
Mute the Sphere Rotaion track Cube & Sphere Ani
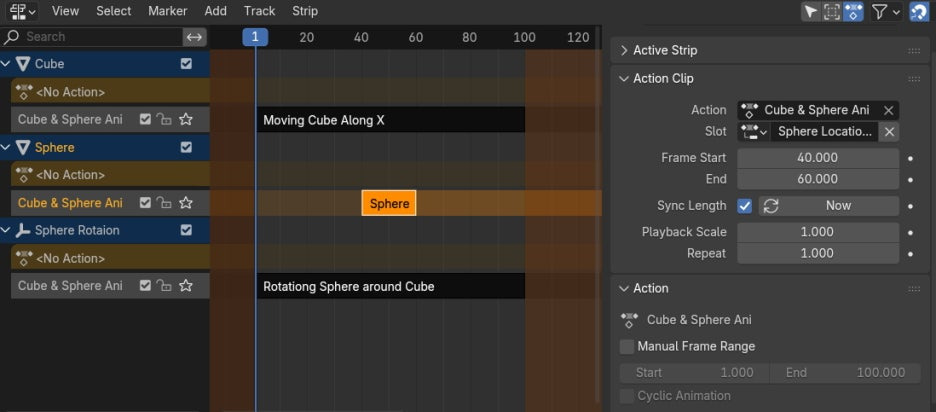pos(145,286)
